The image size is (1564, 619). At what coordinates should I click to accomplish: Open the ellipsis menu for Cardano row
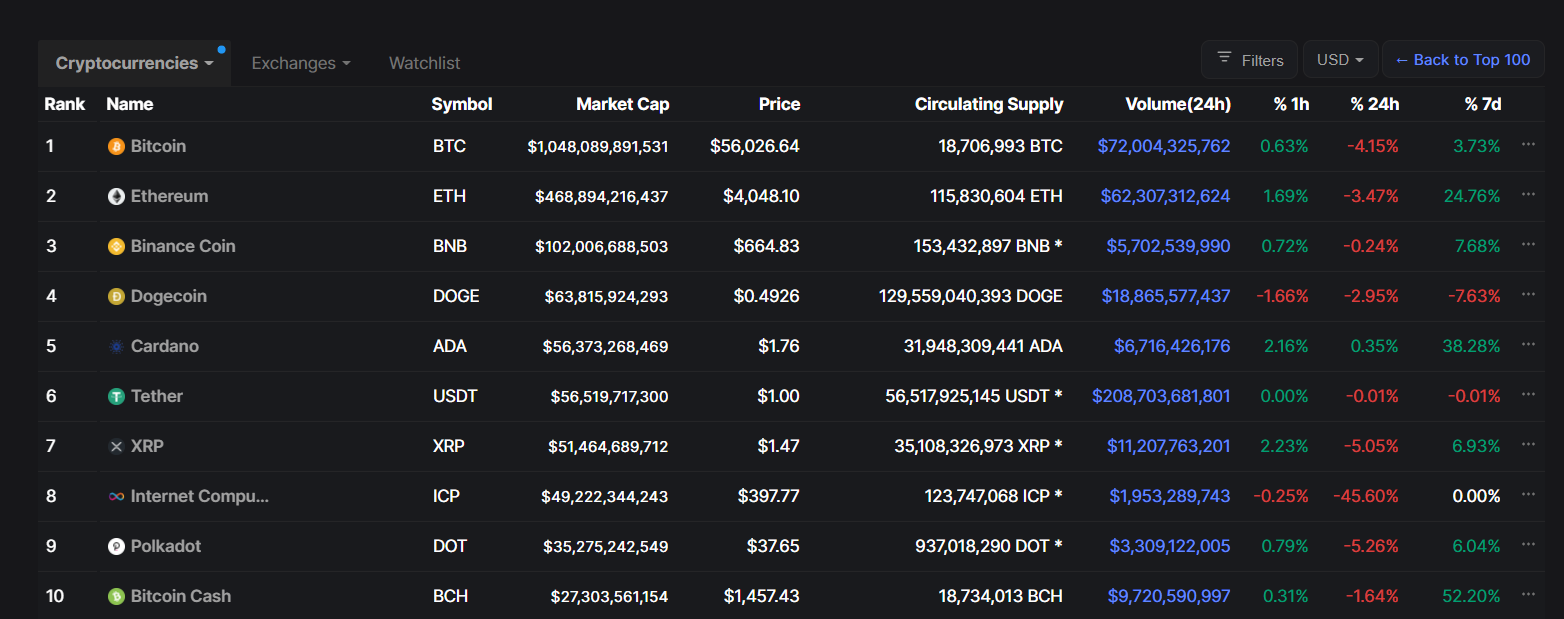1528,344
